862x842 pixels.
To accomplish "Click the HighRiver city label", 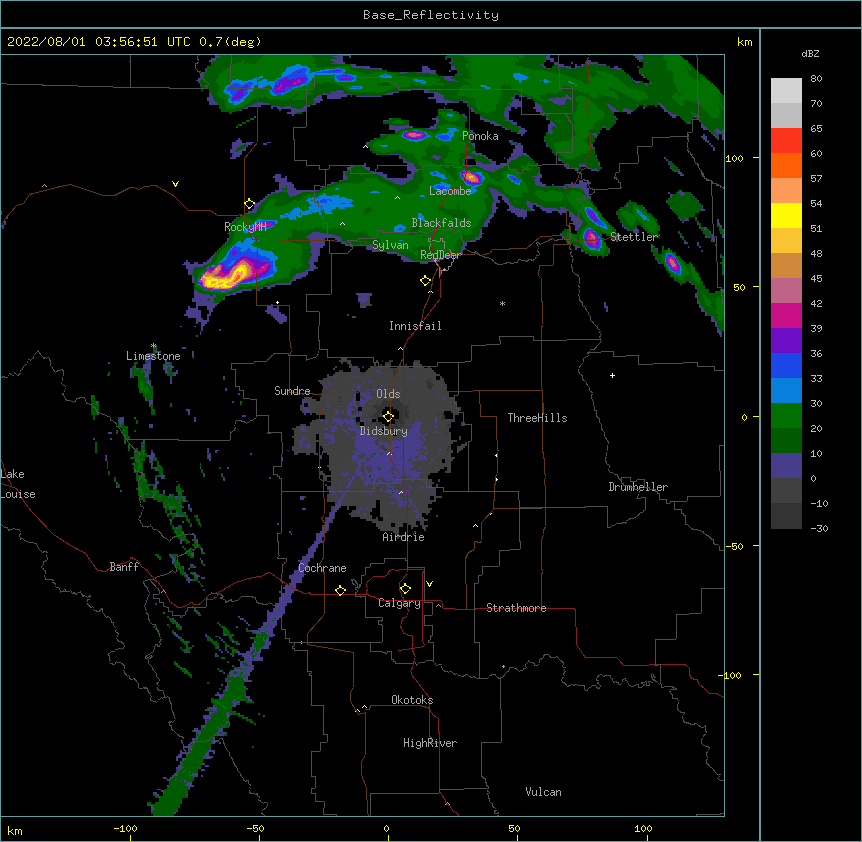I will click(430, 743).
